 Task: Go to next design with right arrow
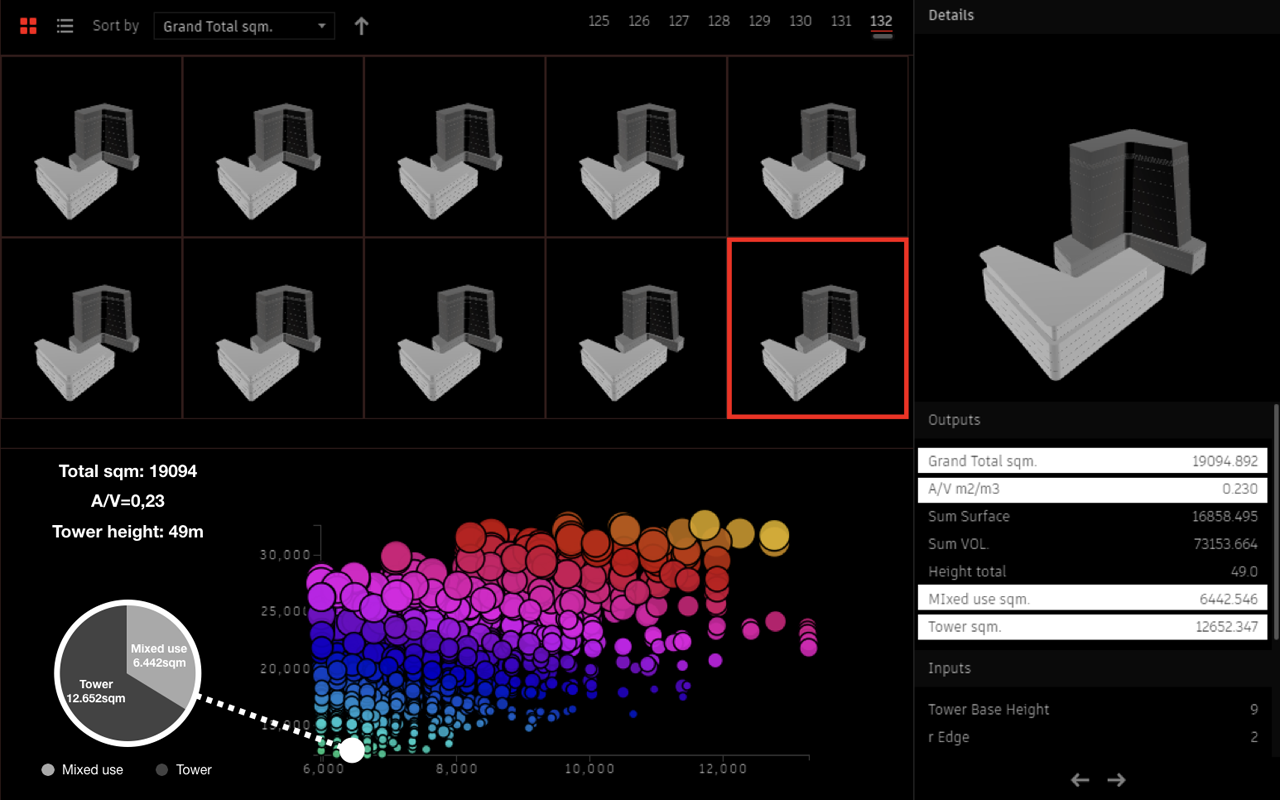click(1117, 780)
